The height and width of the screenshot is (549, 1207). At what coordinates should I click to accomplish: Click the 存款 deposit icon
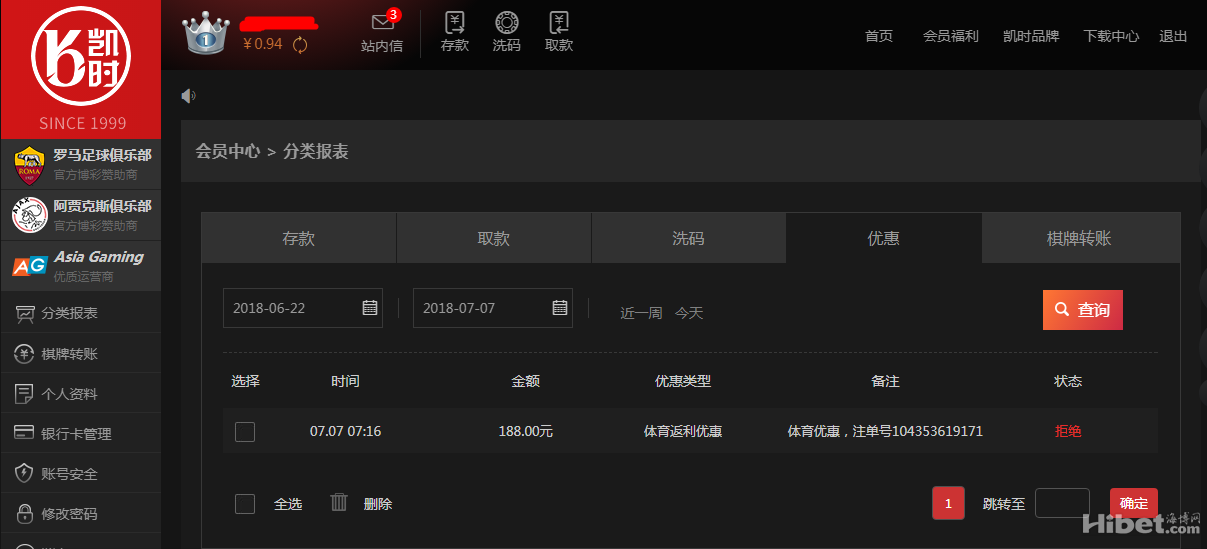455,23
